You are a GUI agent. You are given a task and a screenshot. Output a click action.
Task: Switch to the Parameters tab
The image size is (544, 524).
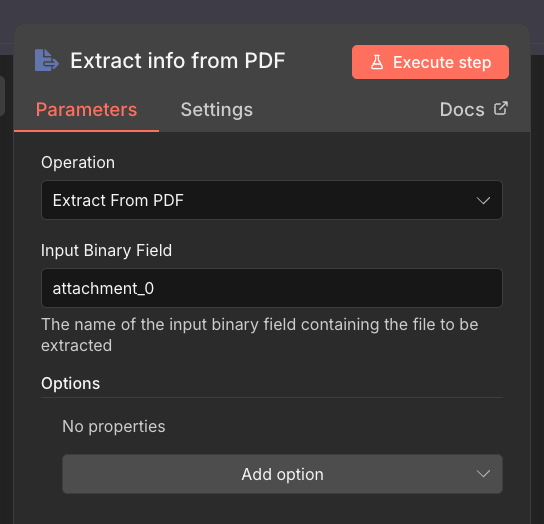(86, 110)
